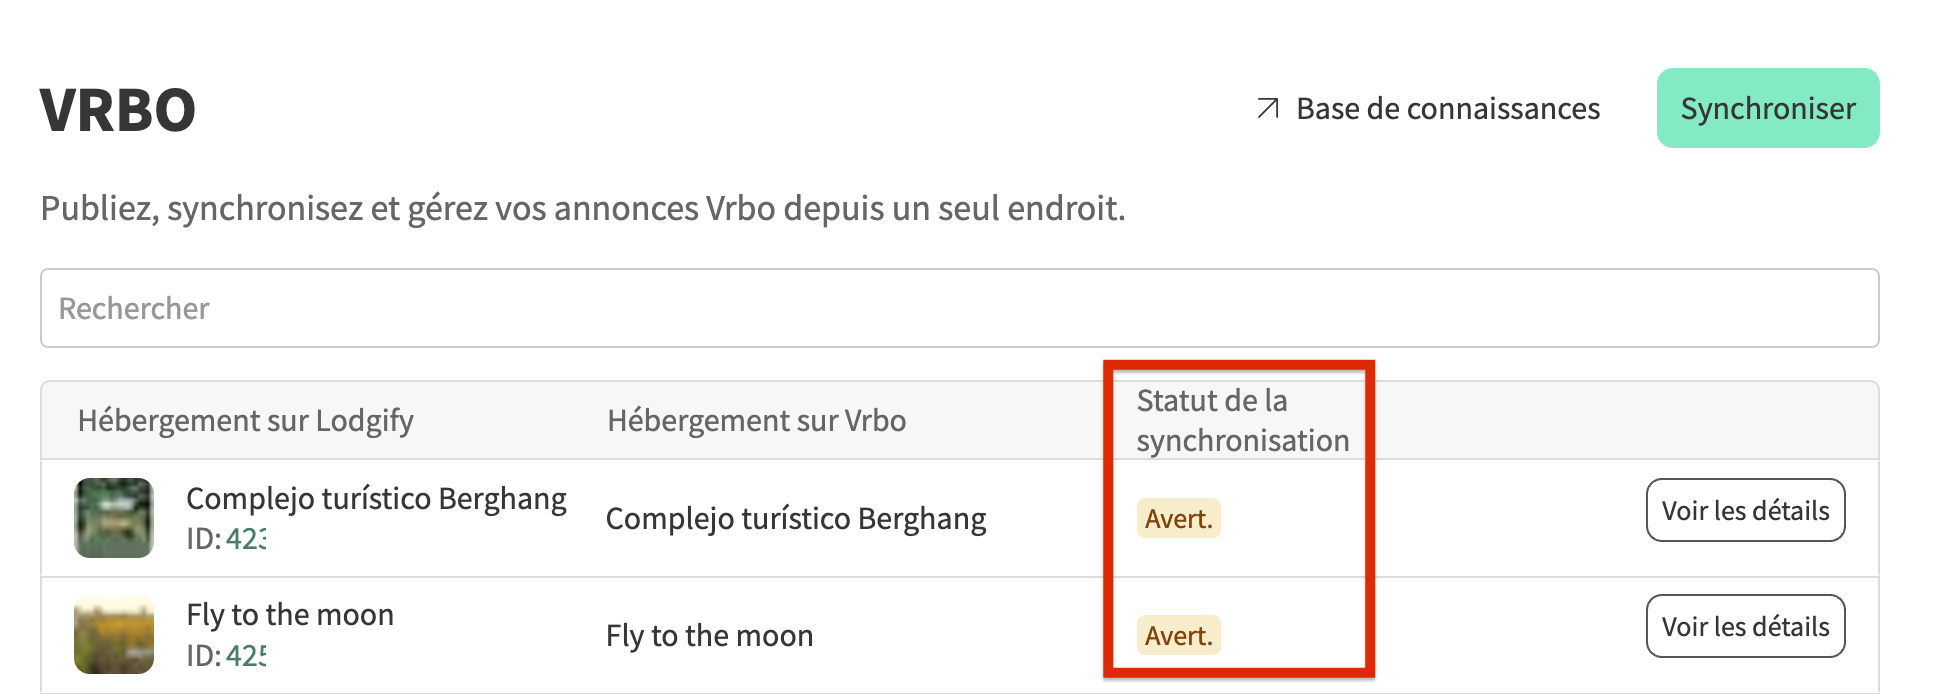This screenshot has height=694, width=1942.
Task: Focus the Rechercher search field
Action: (x=958, y=308)
